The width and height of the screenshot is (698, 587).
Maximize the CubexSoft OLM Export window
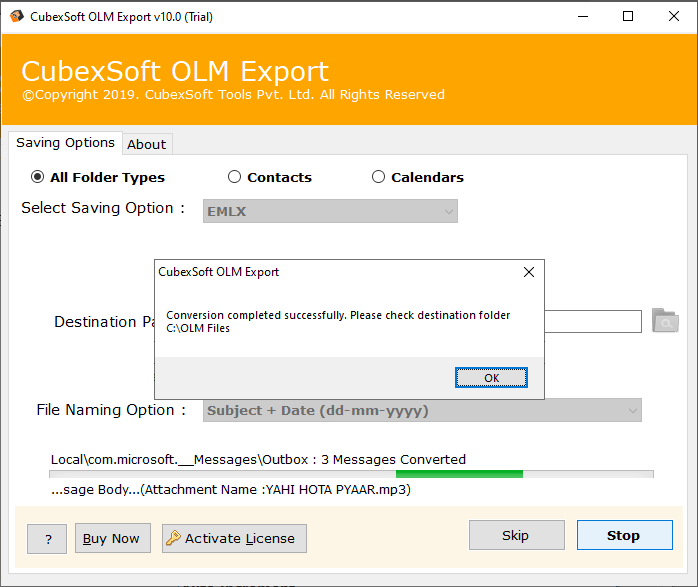(628, 16)
